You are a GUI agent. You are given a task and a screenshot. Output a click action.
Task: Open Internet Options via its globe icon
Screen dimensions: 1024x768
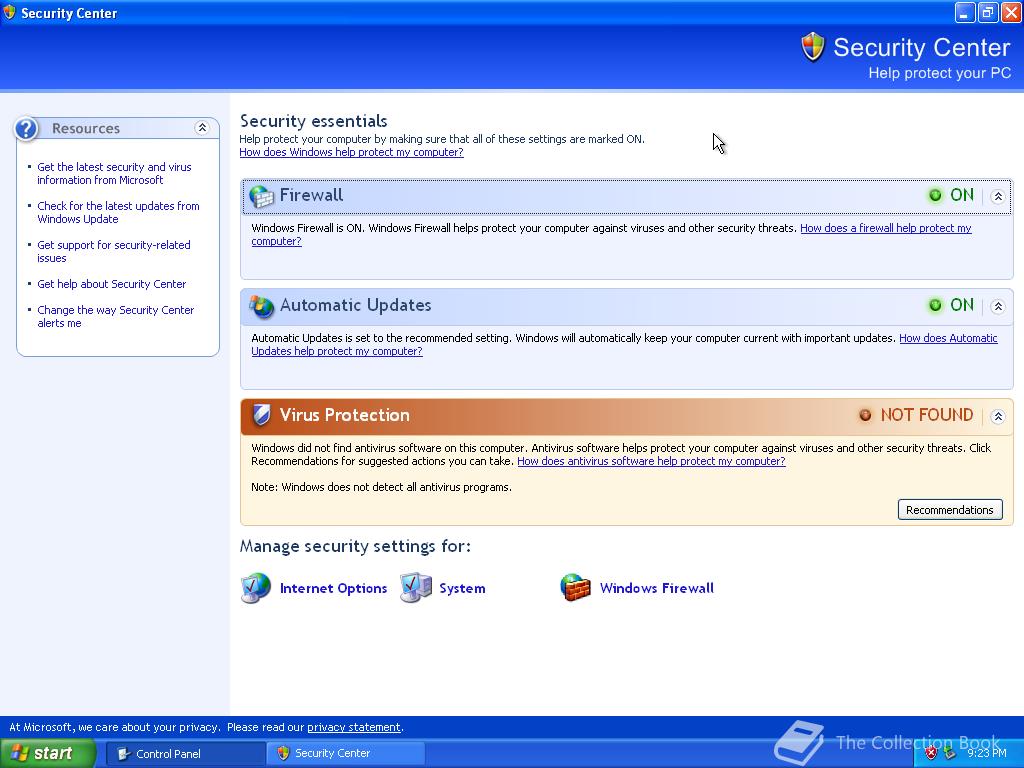pos(255,588)
